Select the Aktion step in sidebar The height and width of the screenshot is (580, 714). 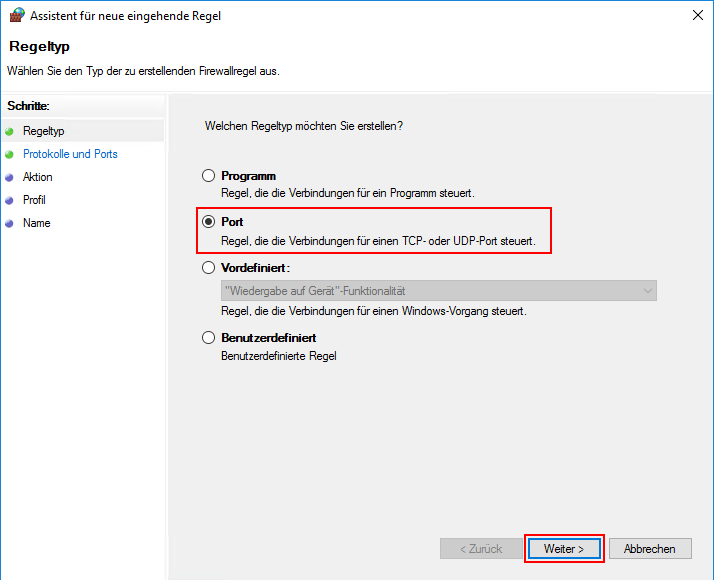pyautogui.click(x=38, y=177)
